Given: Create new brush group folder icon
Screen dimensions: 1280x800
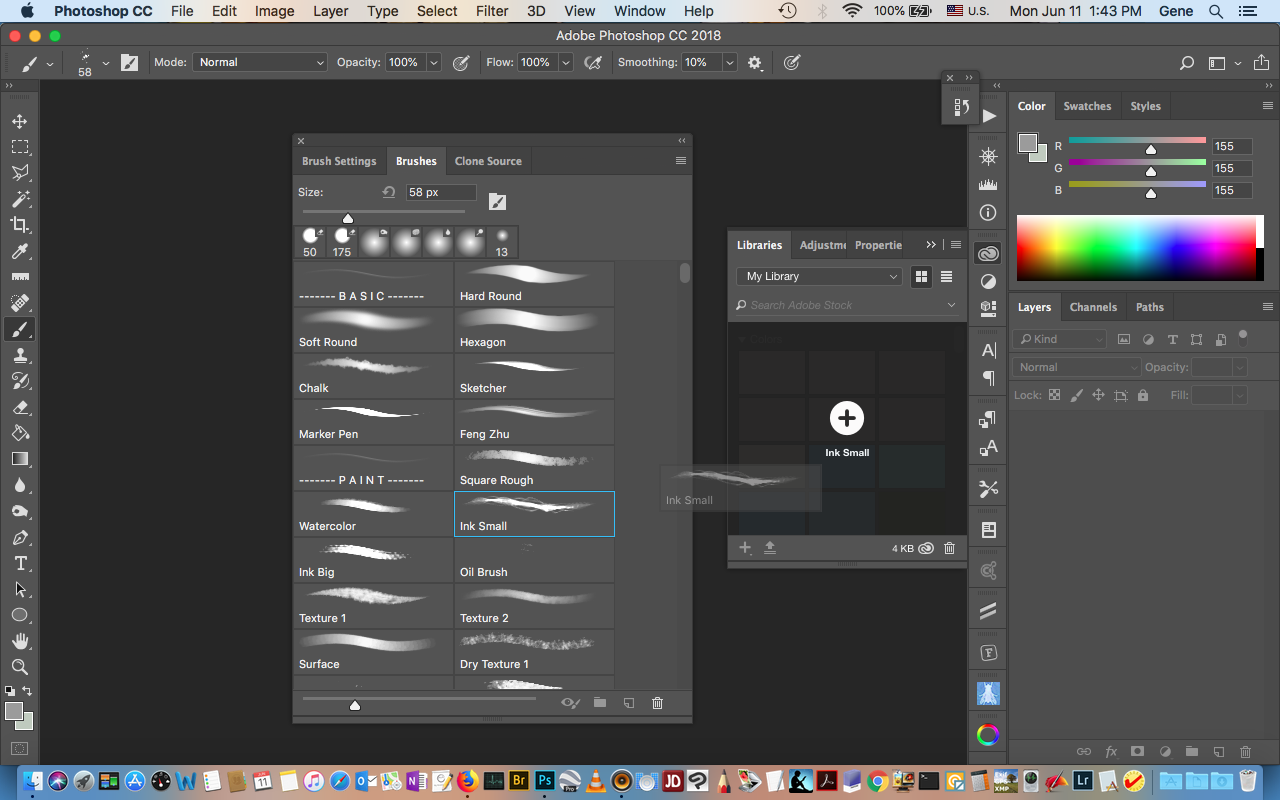Looking at the screenshot, I should click(600, 703).
